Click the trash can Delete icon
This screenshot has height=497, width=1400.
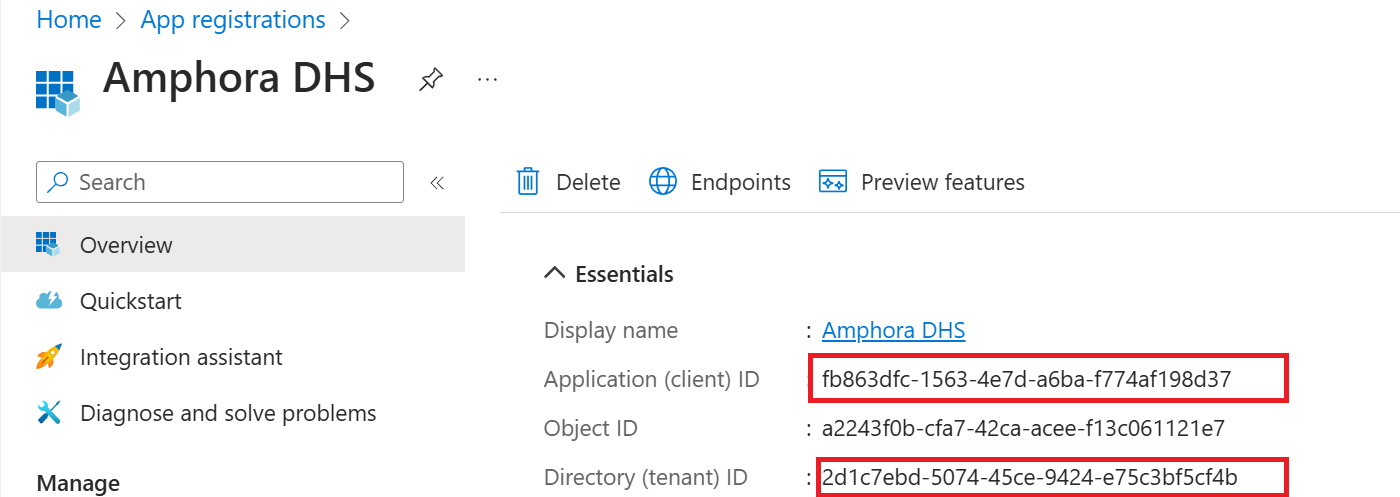[x=528, y=182]
